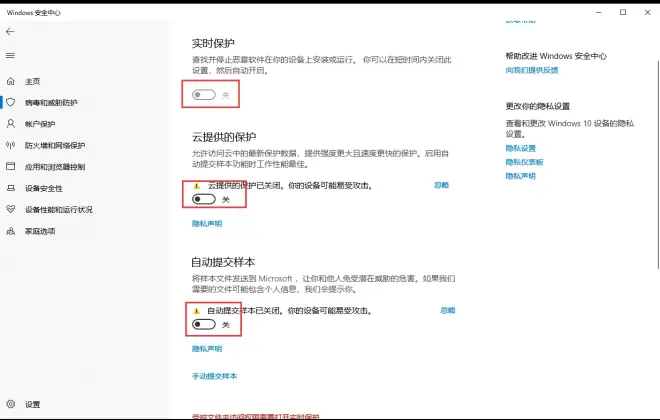The image size is (660, 420).
Task: Click the laptop icon for 设备安全性
Action: [x=11, y=188]
